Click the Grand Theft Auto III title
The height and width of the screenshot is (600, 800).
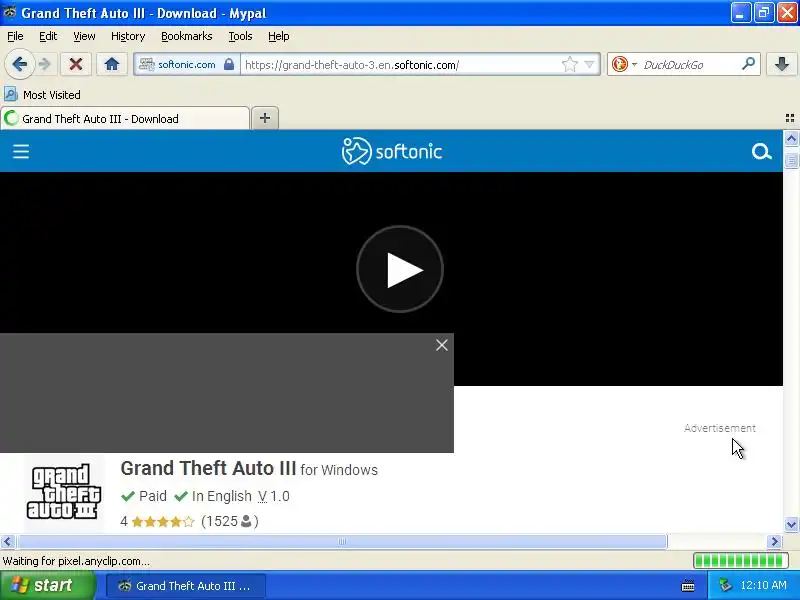click(208, 468)
